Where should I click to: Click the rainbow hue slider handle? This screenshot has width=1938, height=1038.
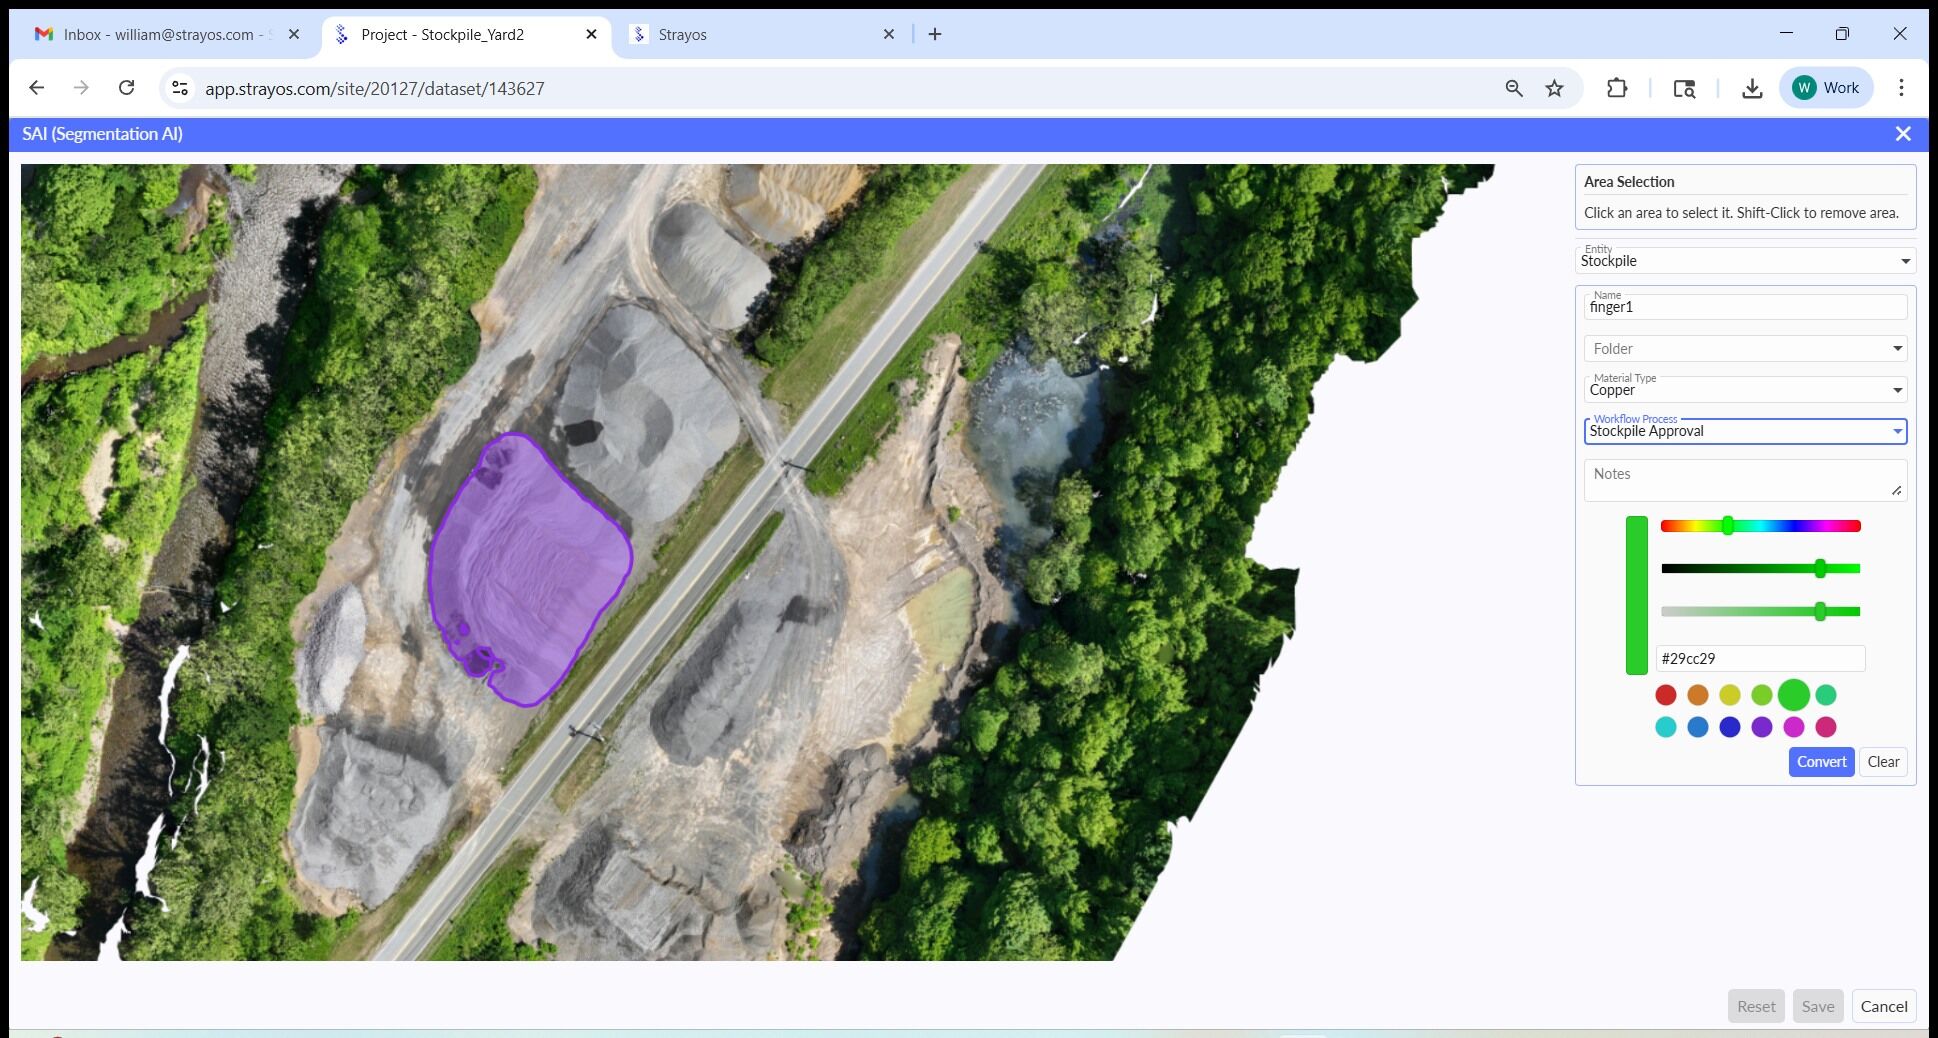pyautogui.click(x=1727, y=526)
